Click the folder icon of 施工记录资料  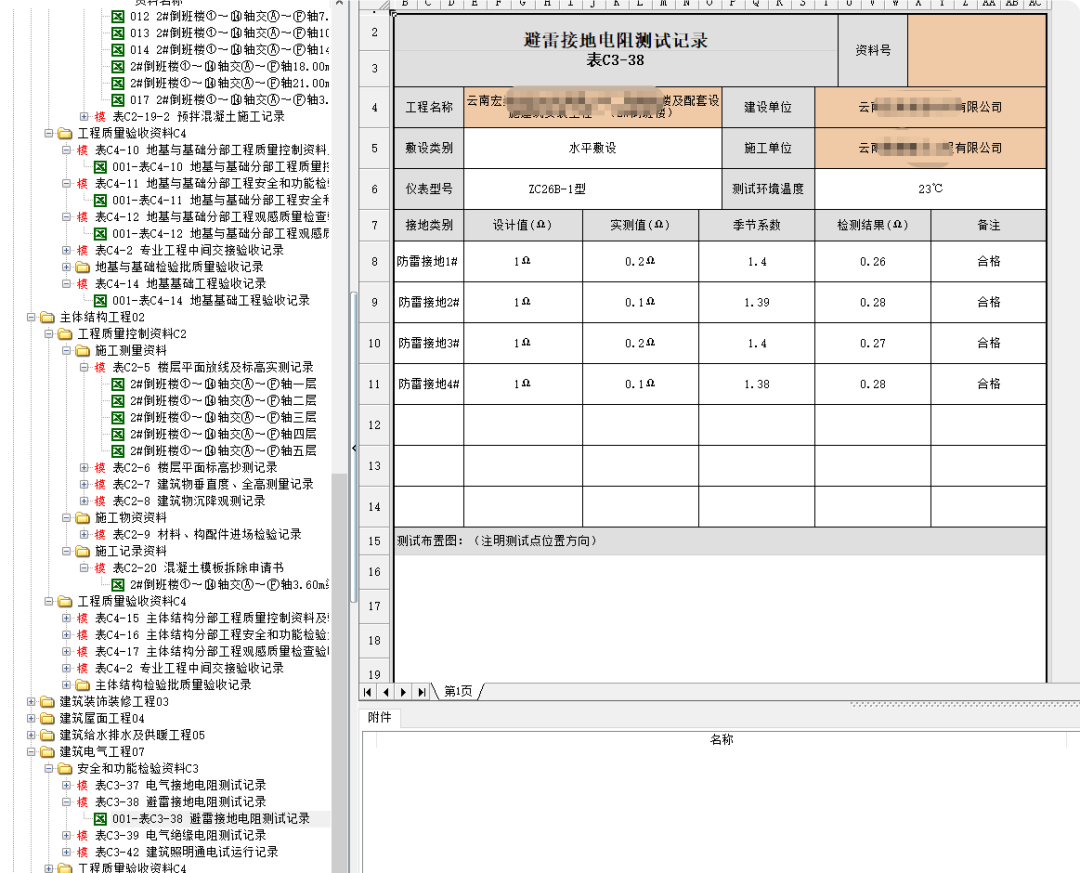point(83,551)
